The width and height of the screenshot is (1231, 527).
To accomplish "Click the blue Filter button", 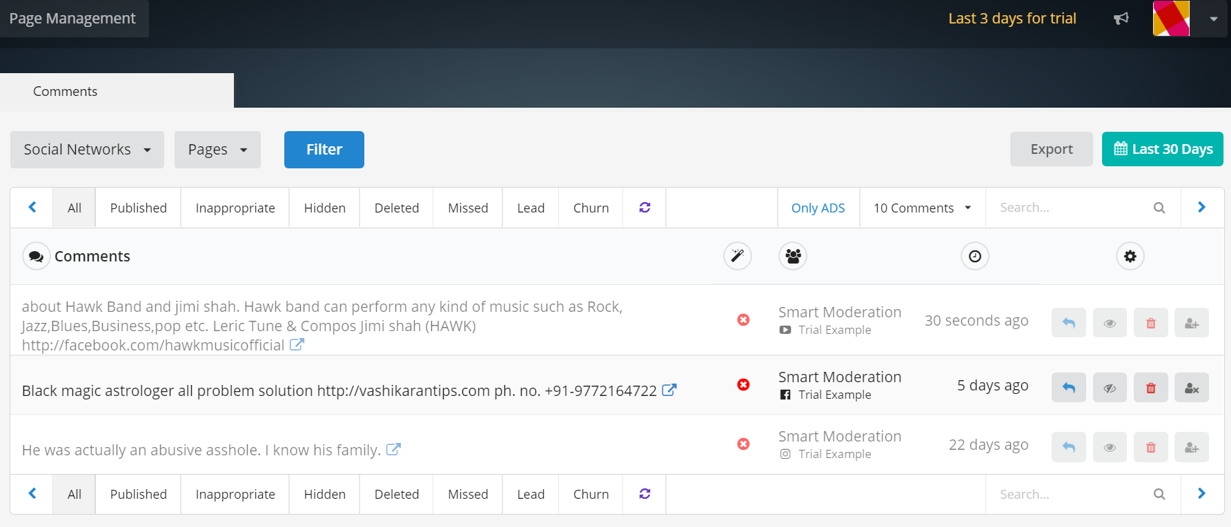I will click(x=324, y=149).
